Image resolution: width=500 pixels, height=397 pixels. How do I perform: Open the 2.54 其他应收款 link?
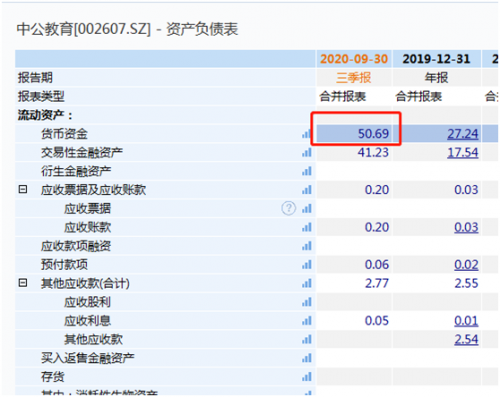click(x=466, y=339)
